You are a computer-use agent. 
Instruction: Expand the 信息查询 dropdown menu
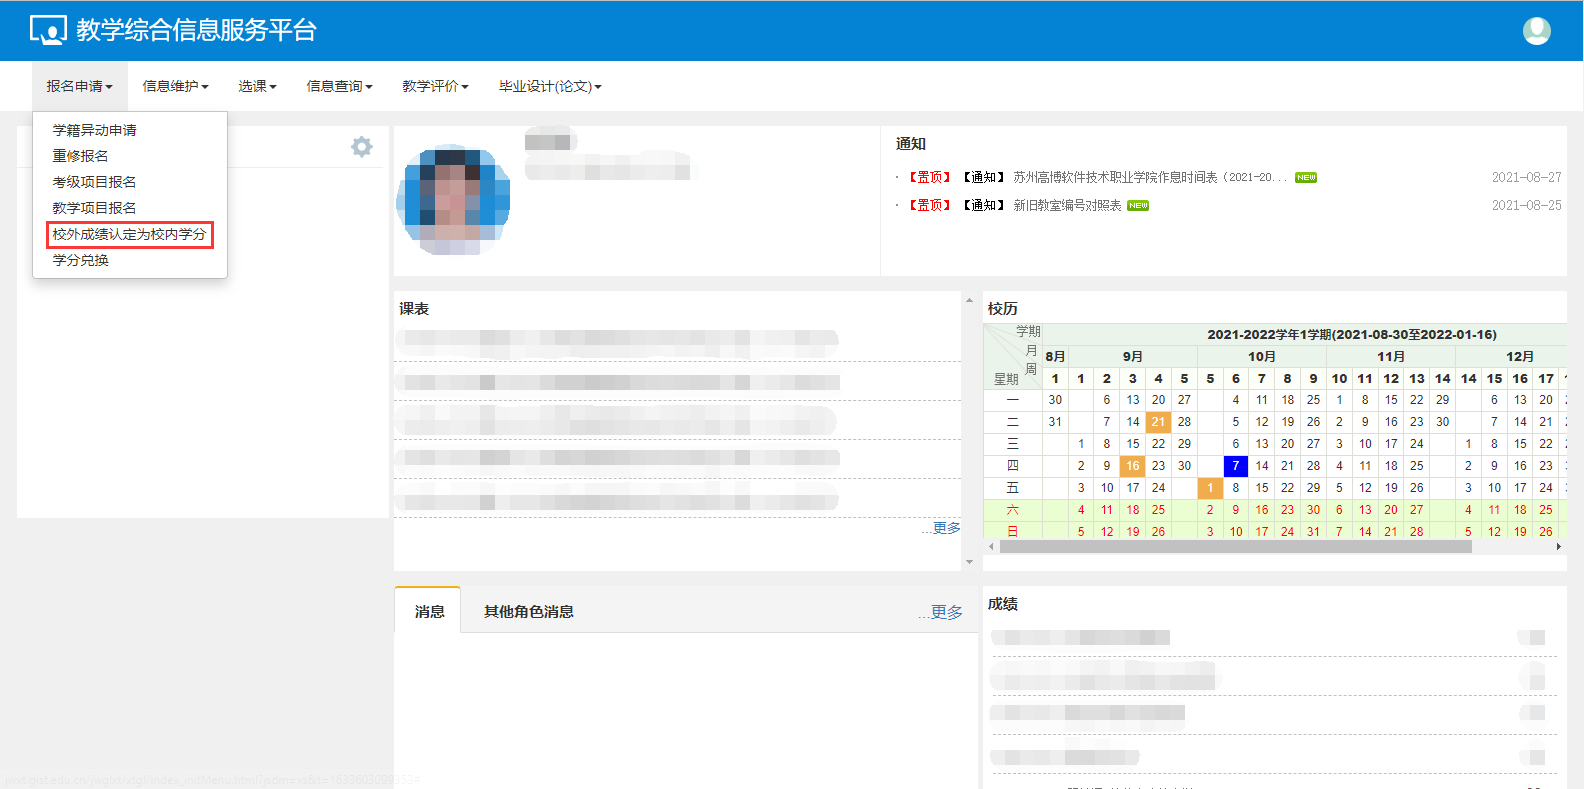click(x=339, y=87)
